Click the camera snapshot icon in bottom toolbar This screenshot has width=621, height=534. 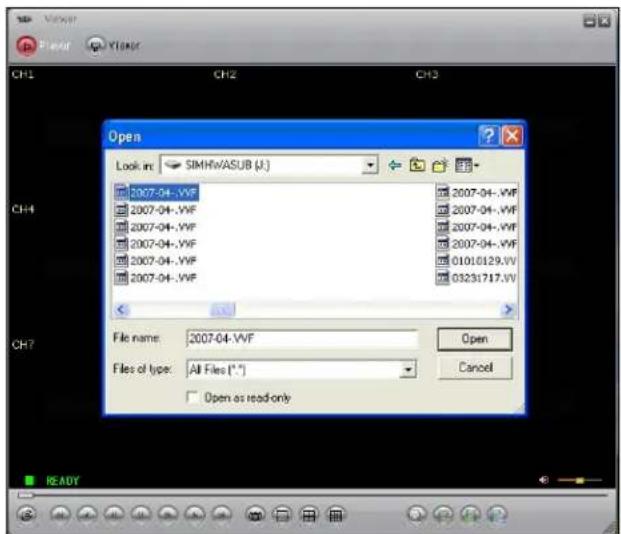[254, 514]
